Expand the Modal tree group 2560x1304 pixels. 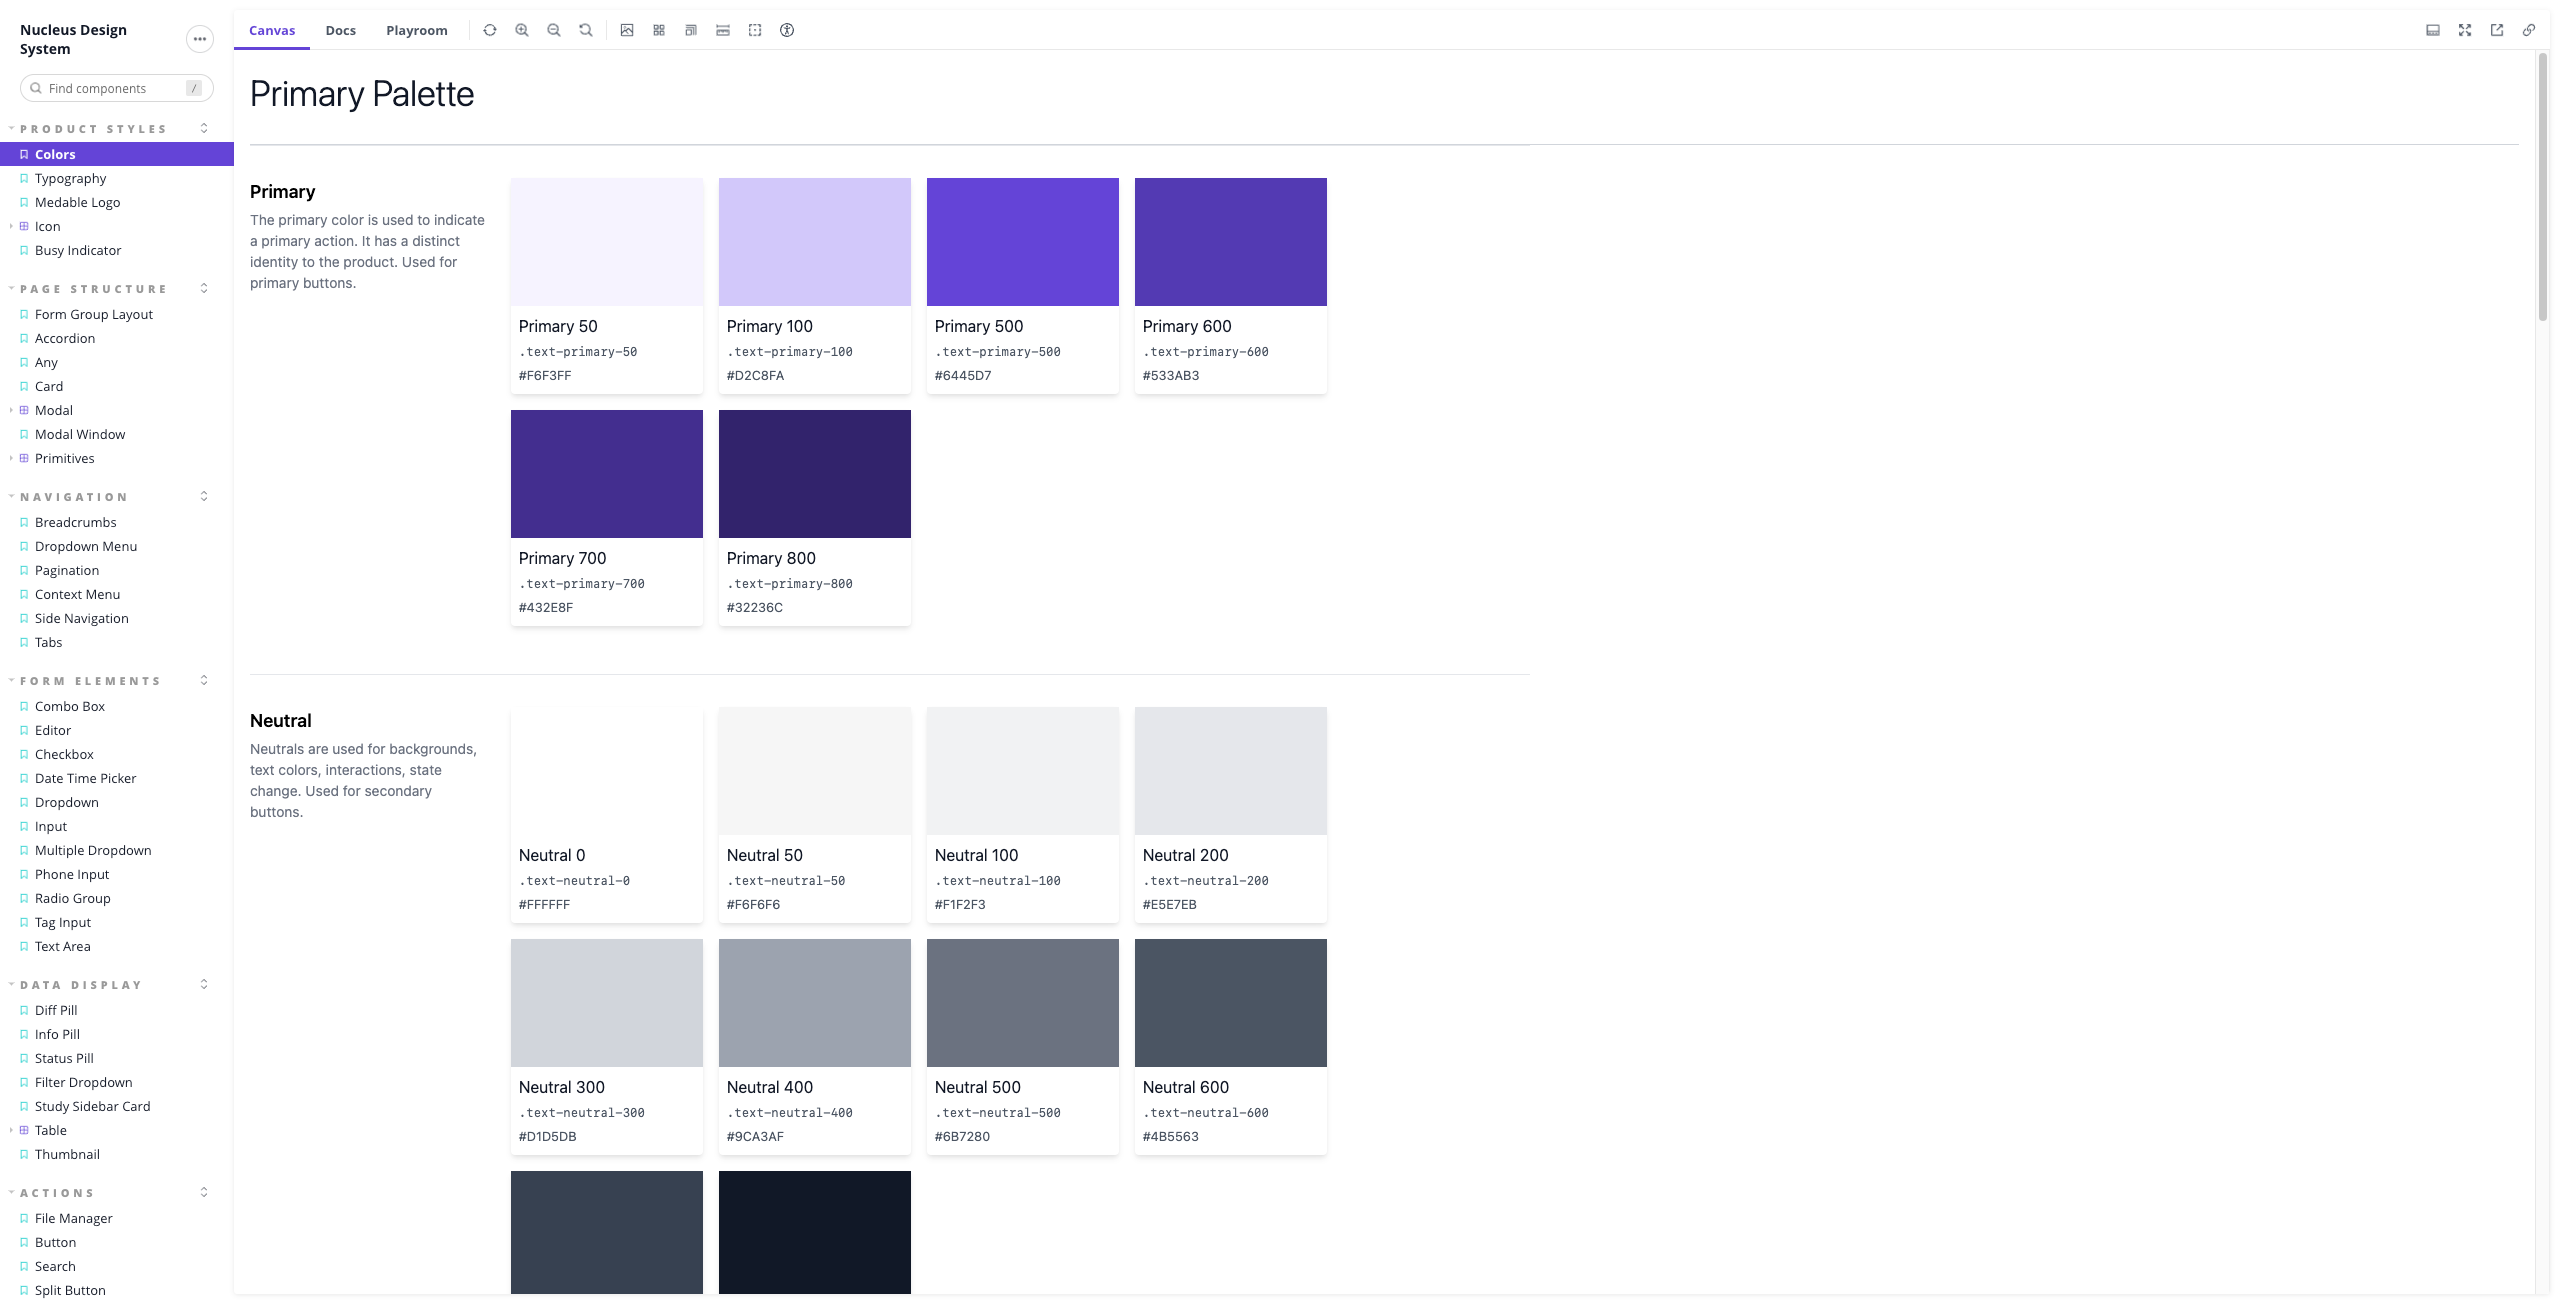[11, 410]
